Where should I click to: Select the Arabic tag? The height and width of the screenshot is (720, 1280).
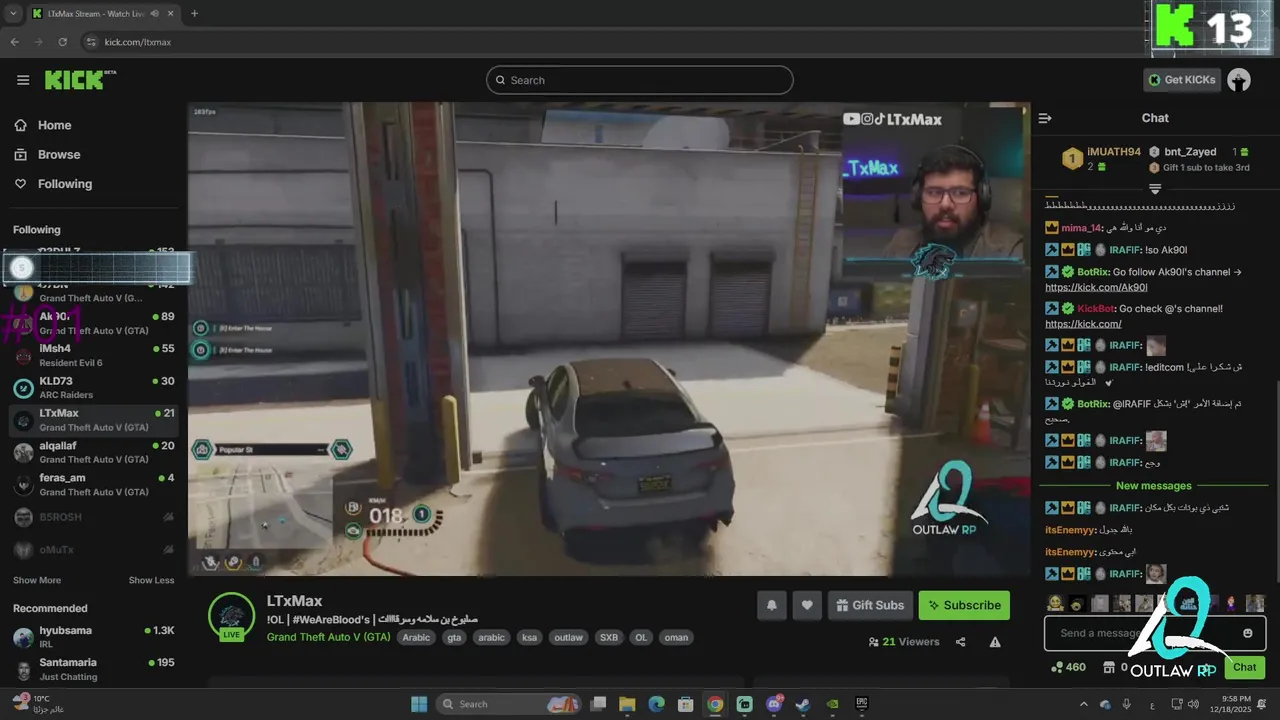tap(416, 638)
